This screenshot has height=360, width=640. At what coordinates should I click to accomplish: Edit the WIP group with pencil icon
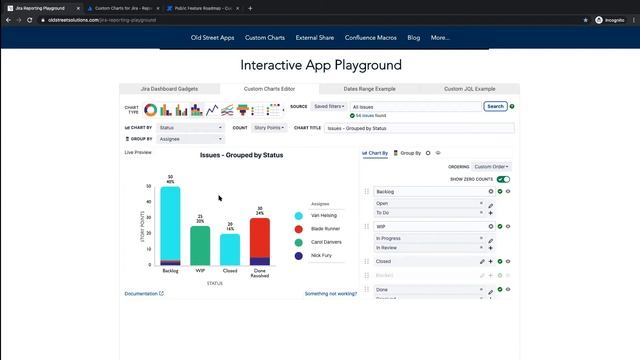pyautogui.click(x=491, y=241)
